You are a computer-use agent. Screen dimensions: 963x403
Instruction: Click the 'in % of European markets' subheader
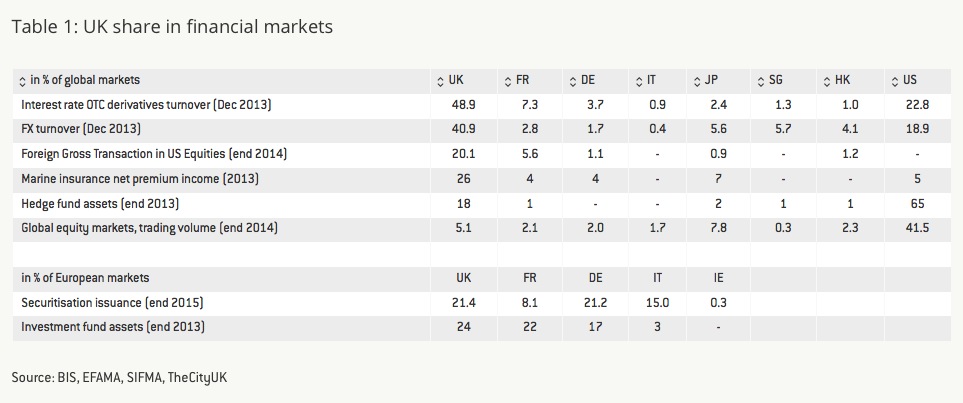[x=85, y=278]
